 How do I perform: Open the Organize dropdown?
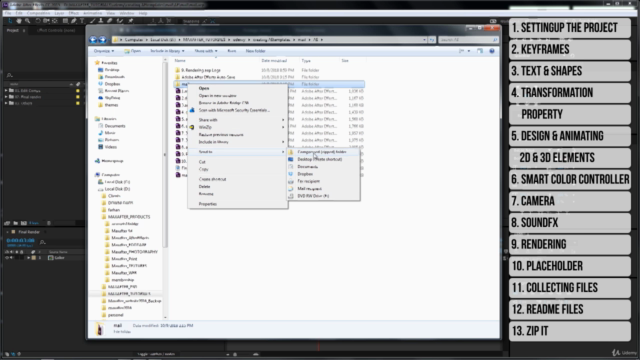(104, 51)
